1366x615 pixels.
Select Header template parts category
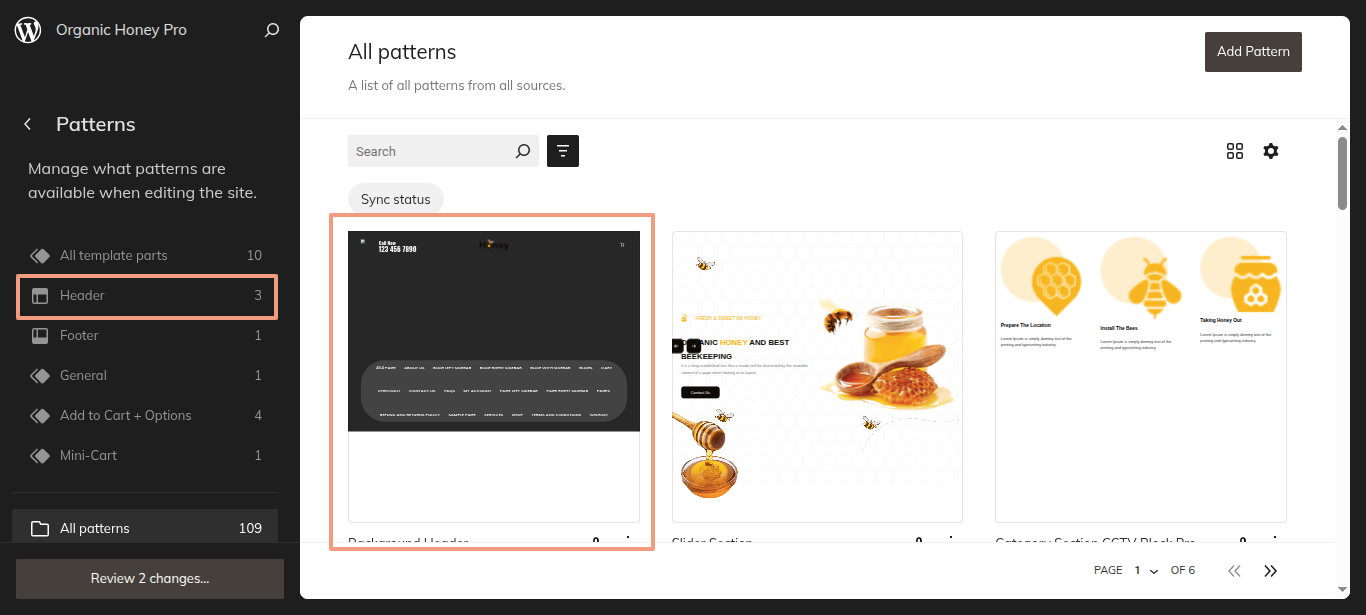pos(147,296)
